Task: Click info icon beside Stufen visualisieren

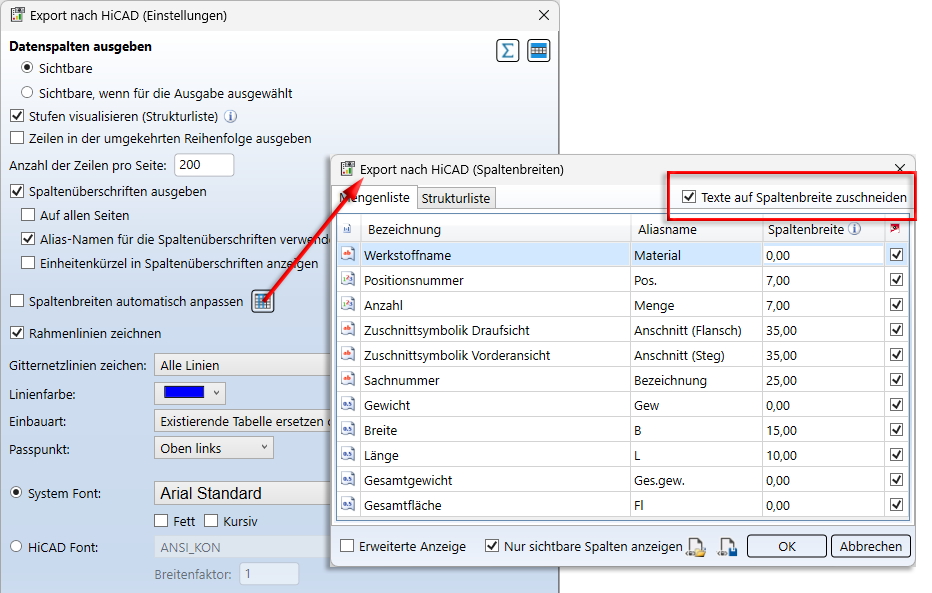Action: point(231,116)
